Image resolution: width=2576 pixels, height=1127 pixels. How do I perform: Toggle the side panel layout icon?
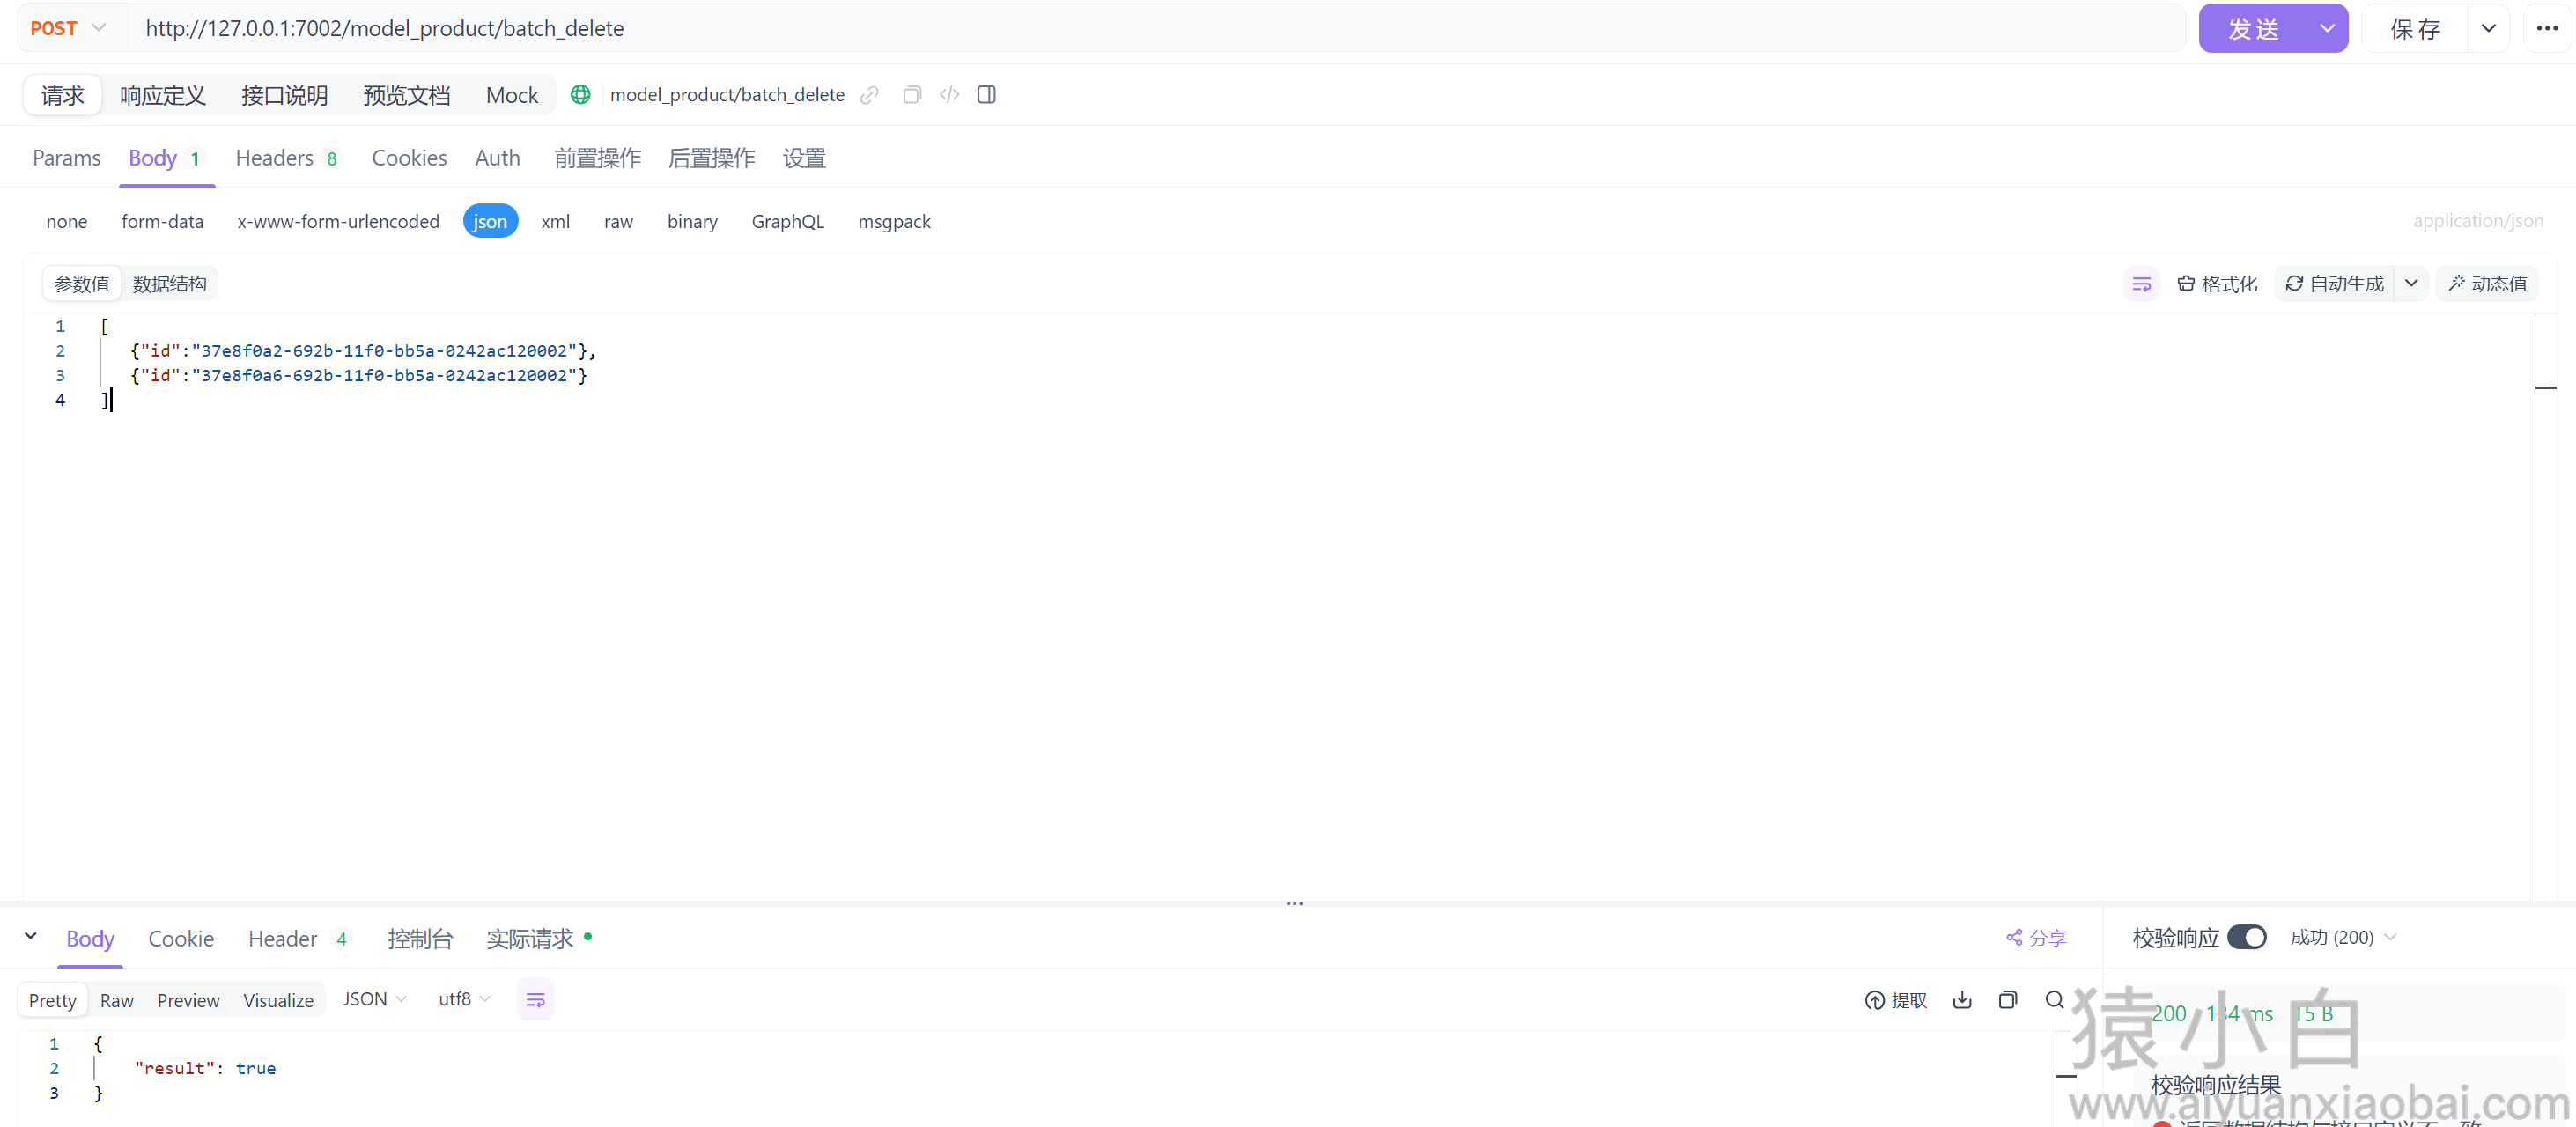click(x=986, y=95)
